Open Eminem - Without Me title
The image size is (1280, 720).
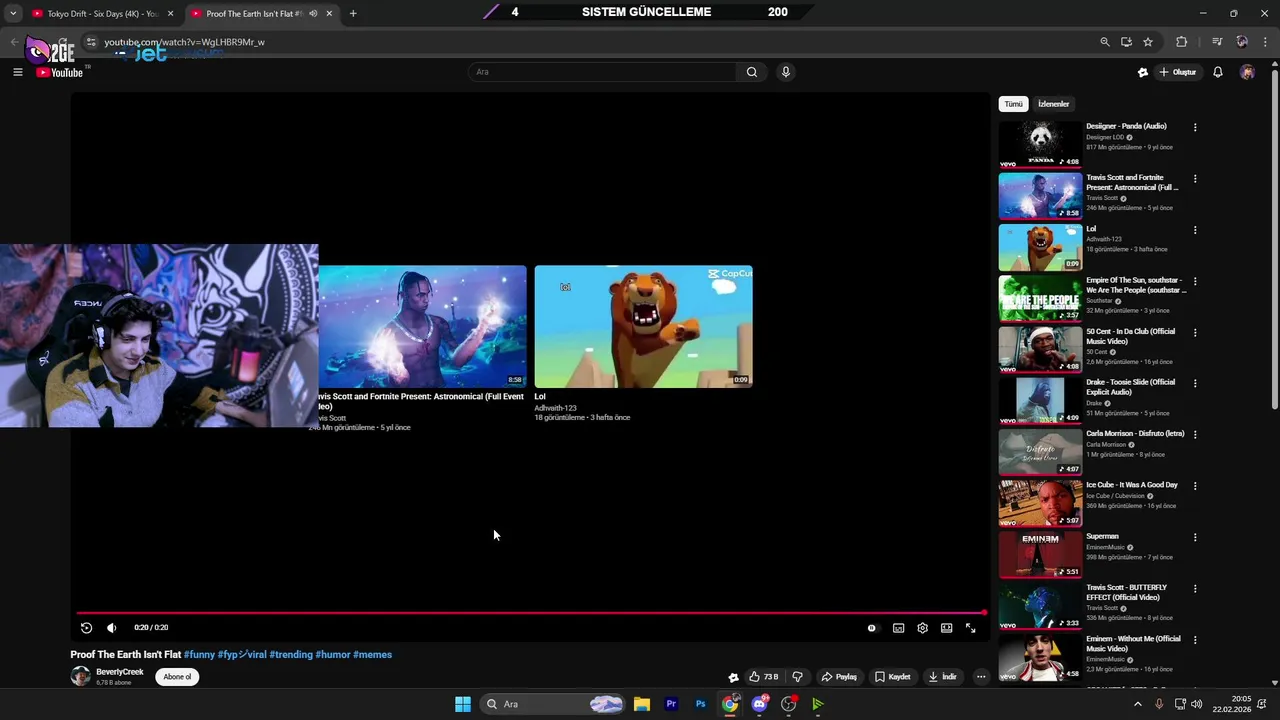1133,644
